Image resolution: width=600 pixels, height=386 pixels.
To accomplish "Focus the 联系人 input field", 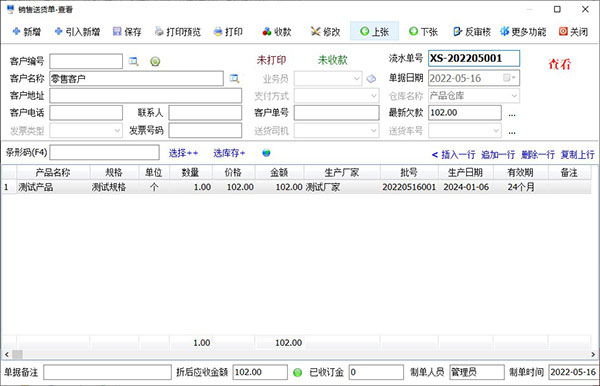I will pyautogui.click(x=205, y=113).
